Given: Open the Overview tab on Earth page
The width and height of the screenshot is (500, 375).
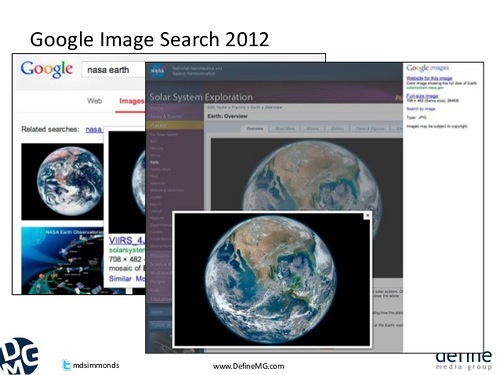Looking at the screenshot, I should 255,129.
